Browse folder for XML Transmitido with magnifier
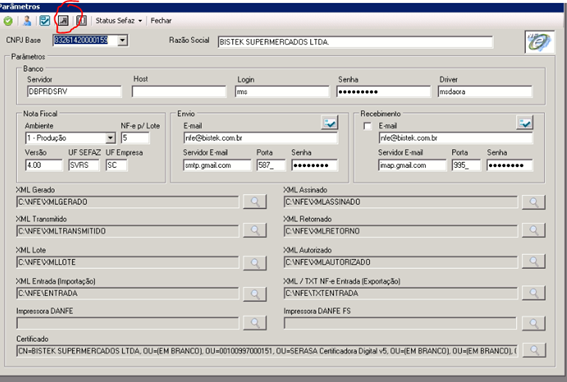 pyautogui.click(x=255, y=230)
